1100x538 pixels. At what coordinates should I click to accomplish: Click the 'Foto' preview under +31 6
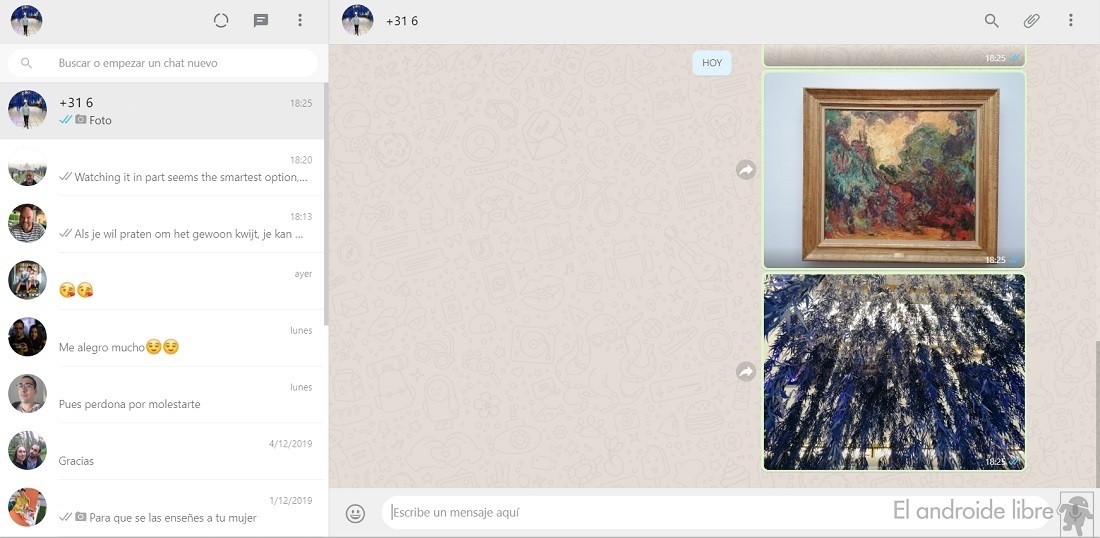point(100,121)
